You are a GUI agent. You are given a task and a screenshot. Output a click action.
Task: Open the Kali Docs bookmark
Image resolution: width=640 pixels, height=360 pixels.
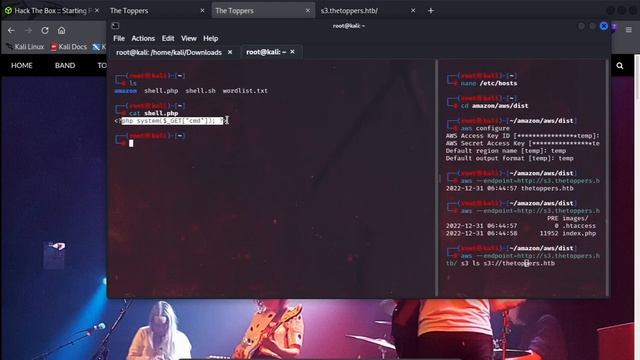coord(69,47)
